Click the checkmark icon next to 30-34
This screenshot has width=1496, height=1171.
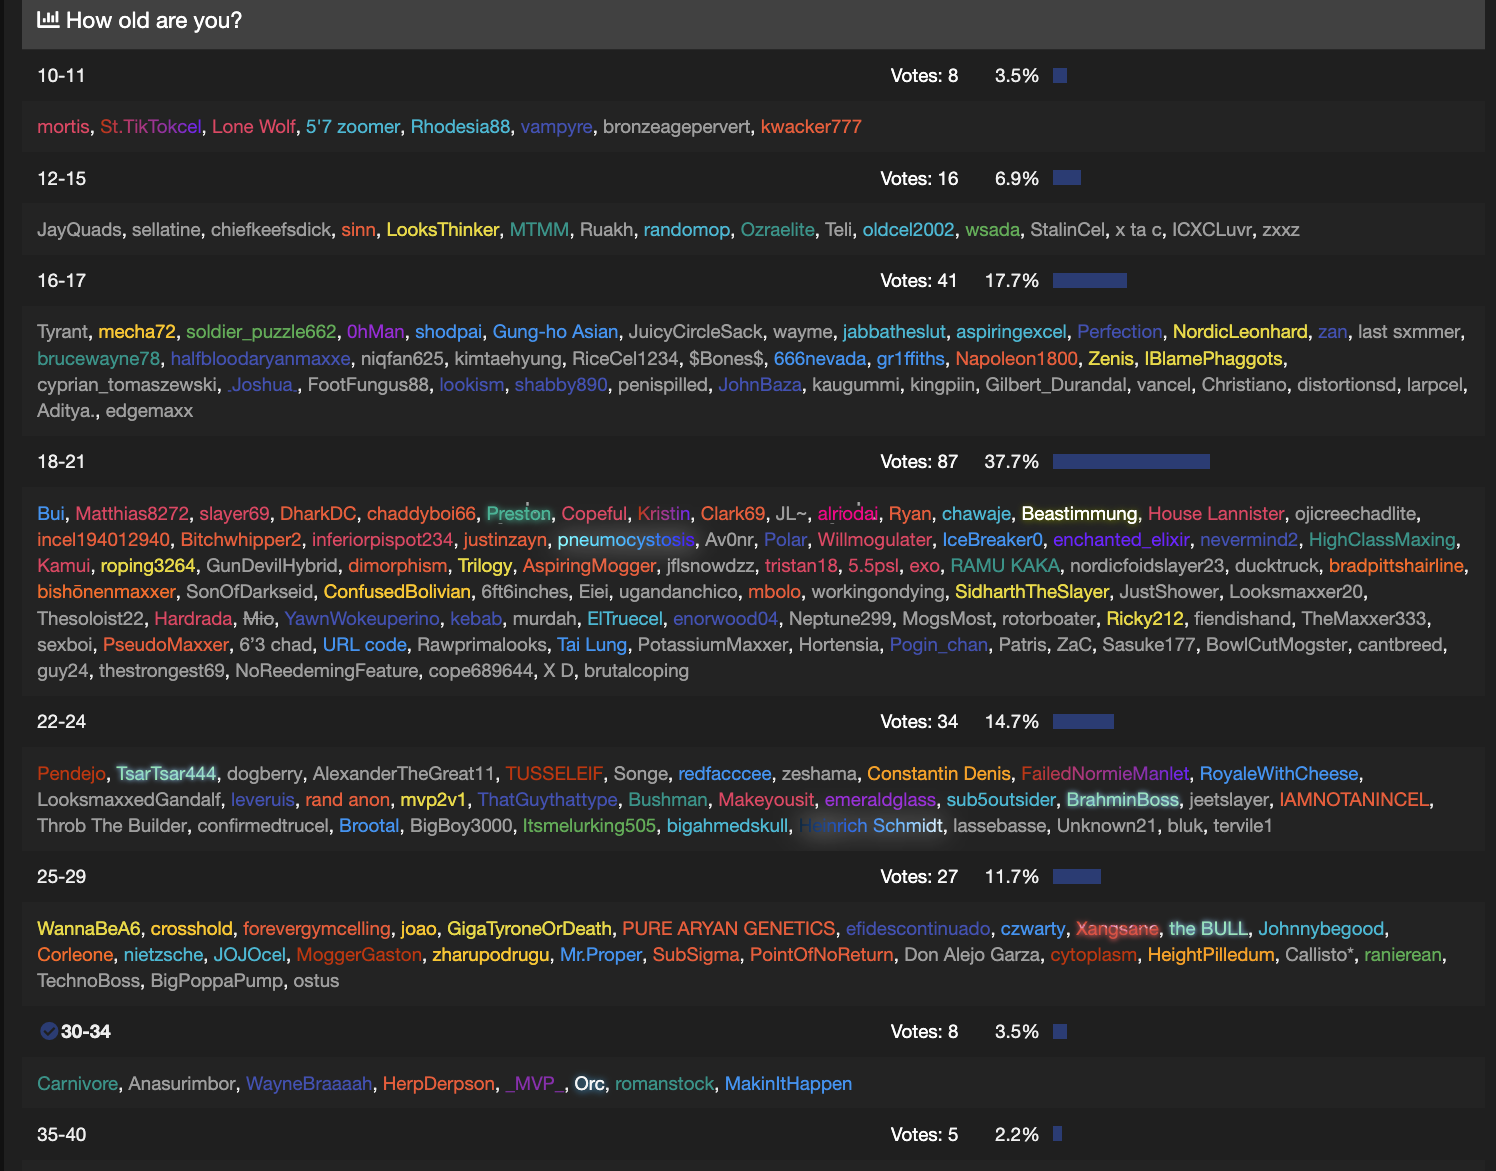point(48,1031)
